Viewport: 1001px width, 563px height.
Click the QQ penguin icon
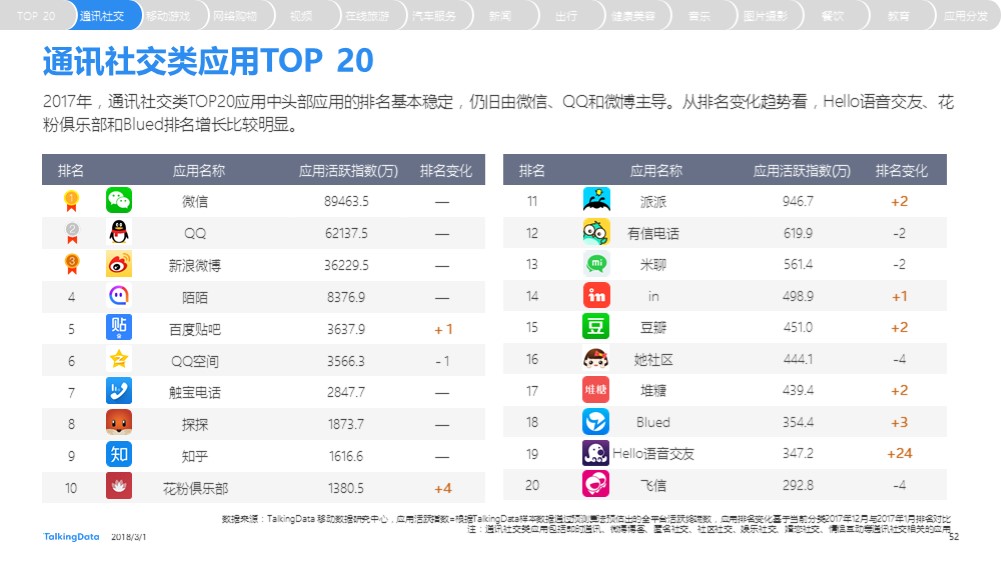[x=119, y=232]
